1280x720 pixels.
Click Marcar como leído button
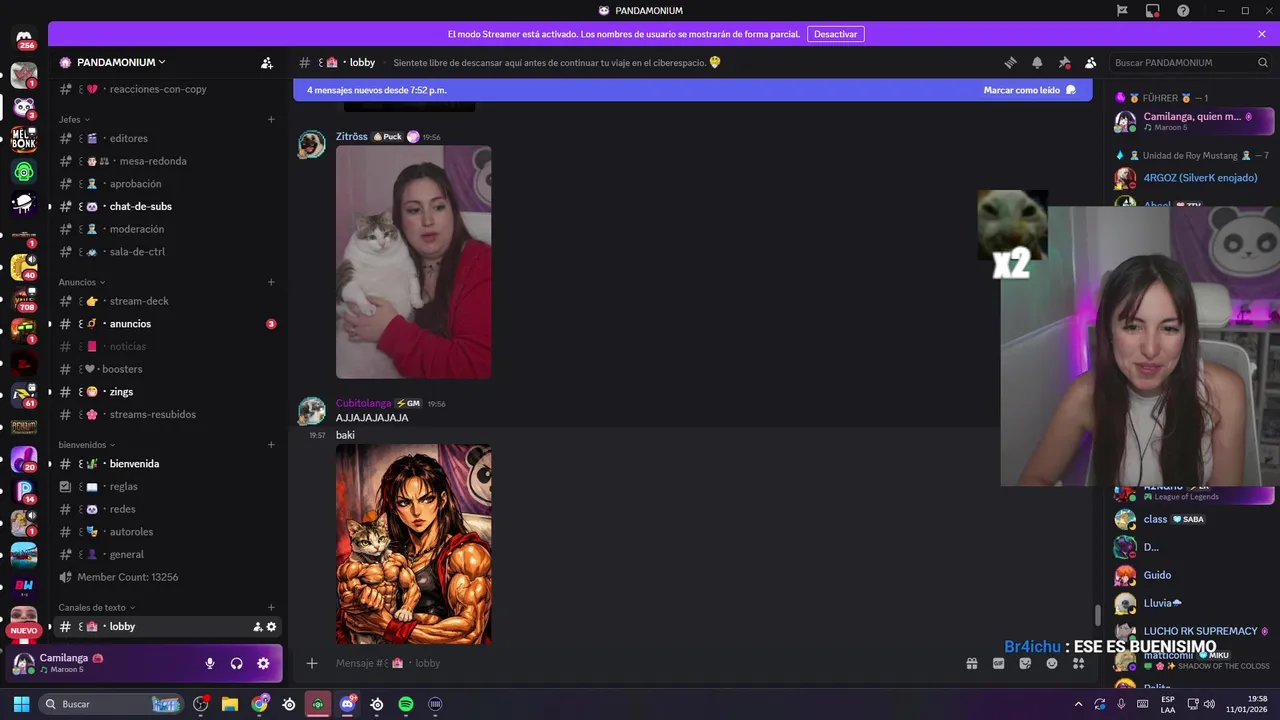(1029, 90)
